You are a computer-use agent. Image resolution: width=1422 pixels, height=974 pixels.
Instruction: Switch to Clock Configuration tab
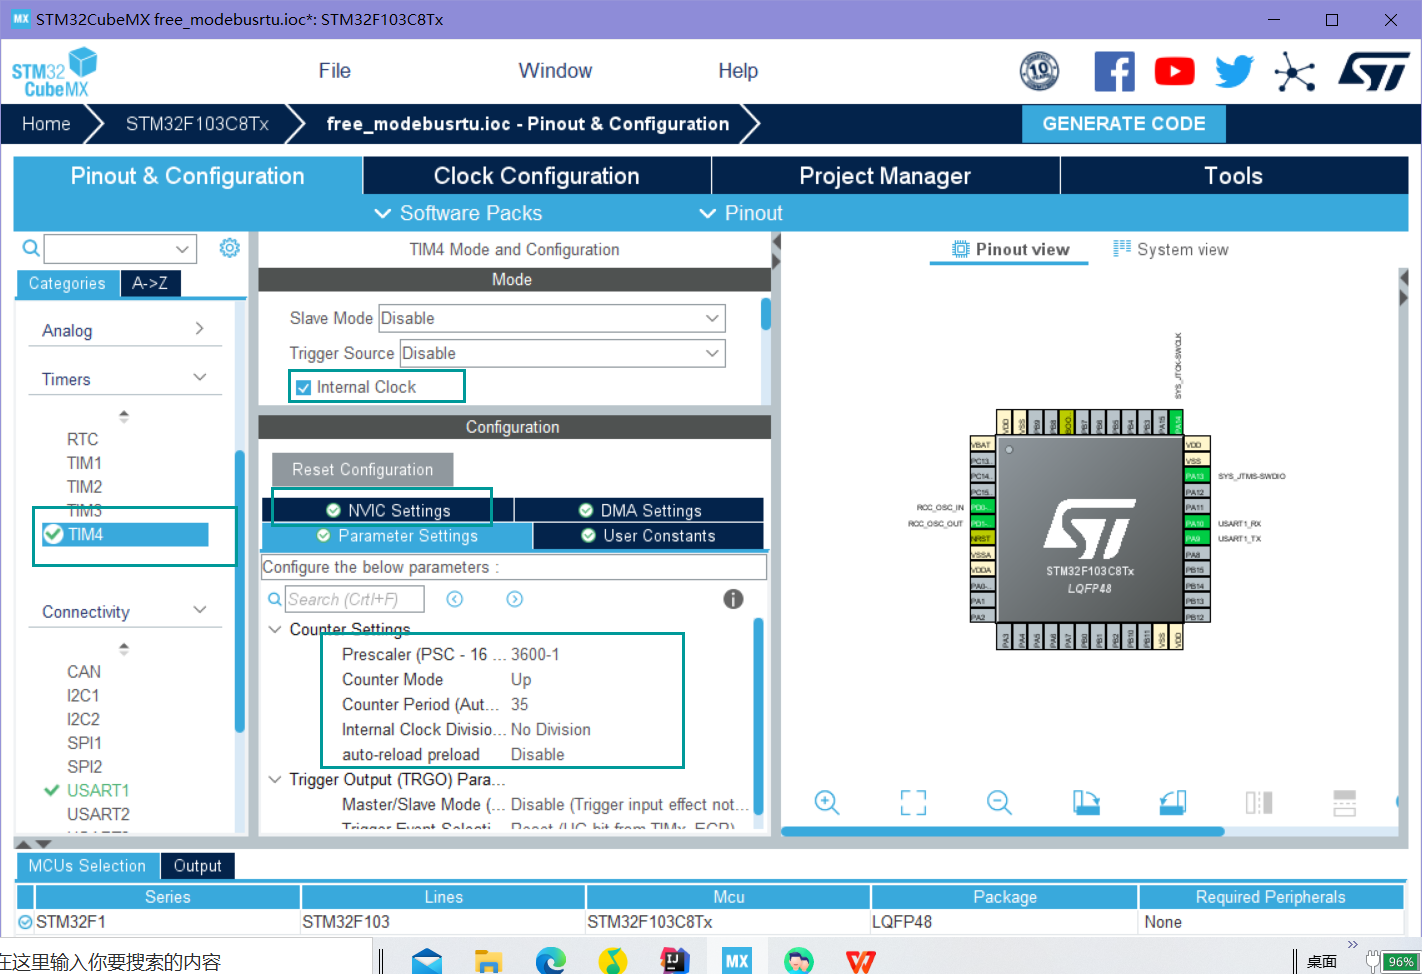click(x=537, y=176)
